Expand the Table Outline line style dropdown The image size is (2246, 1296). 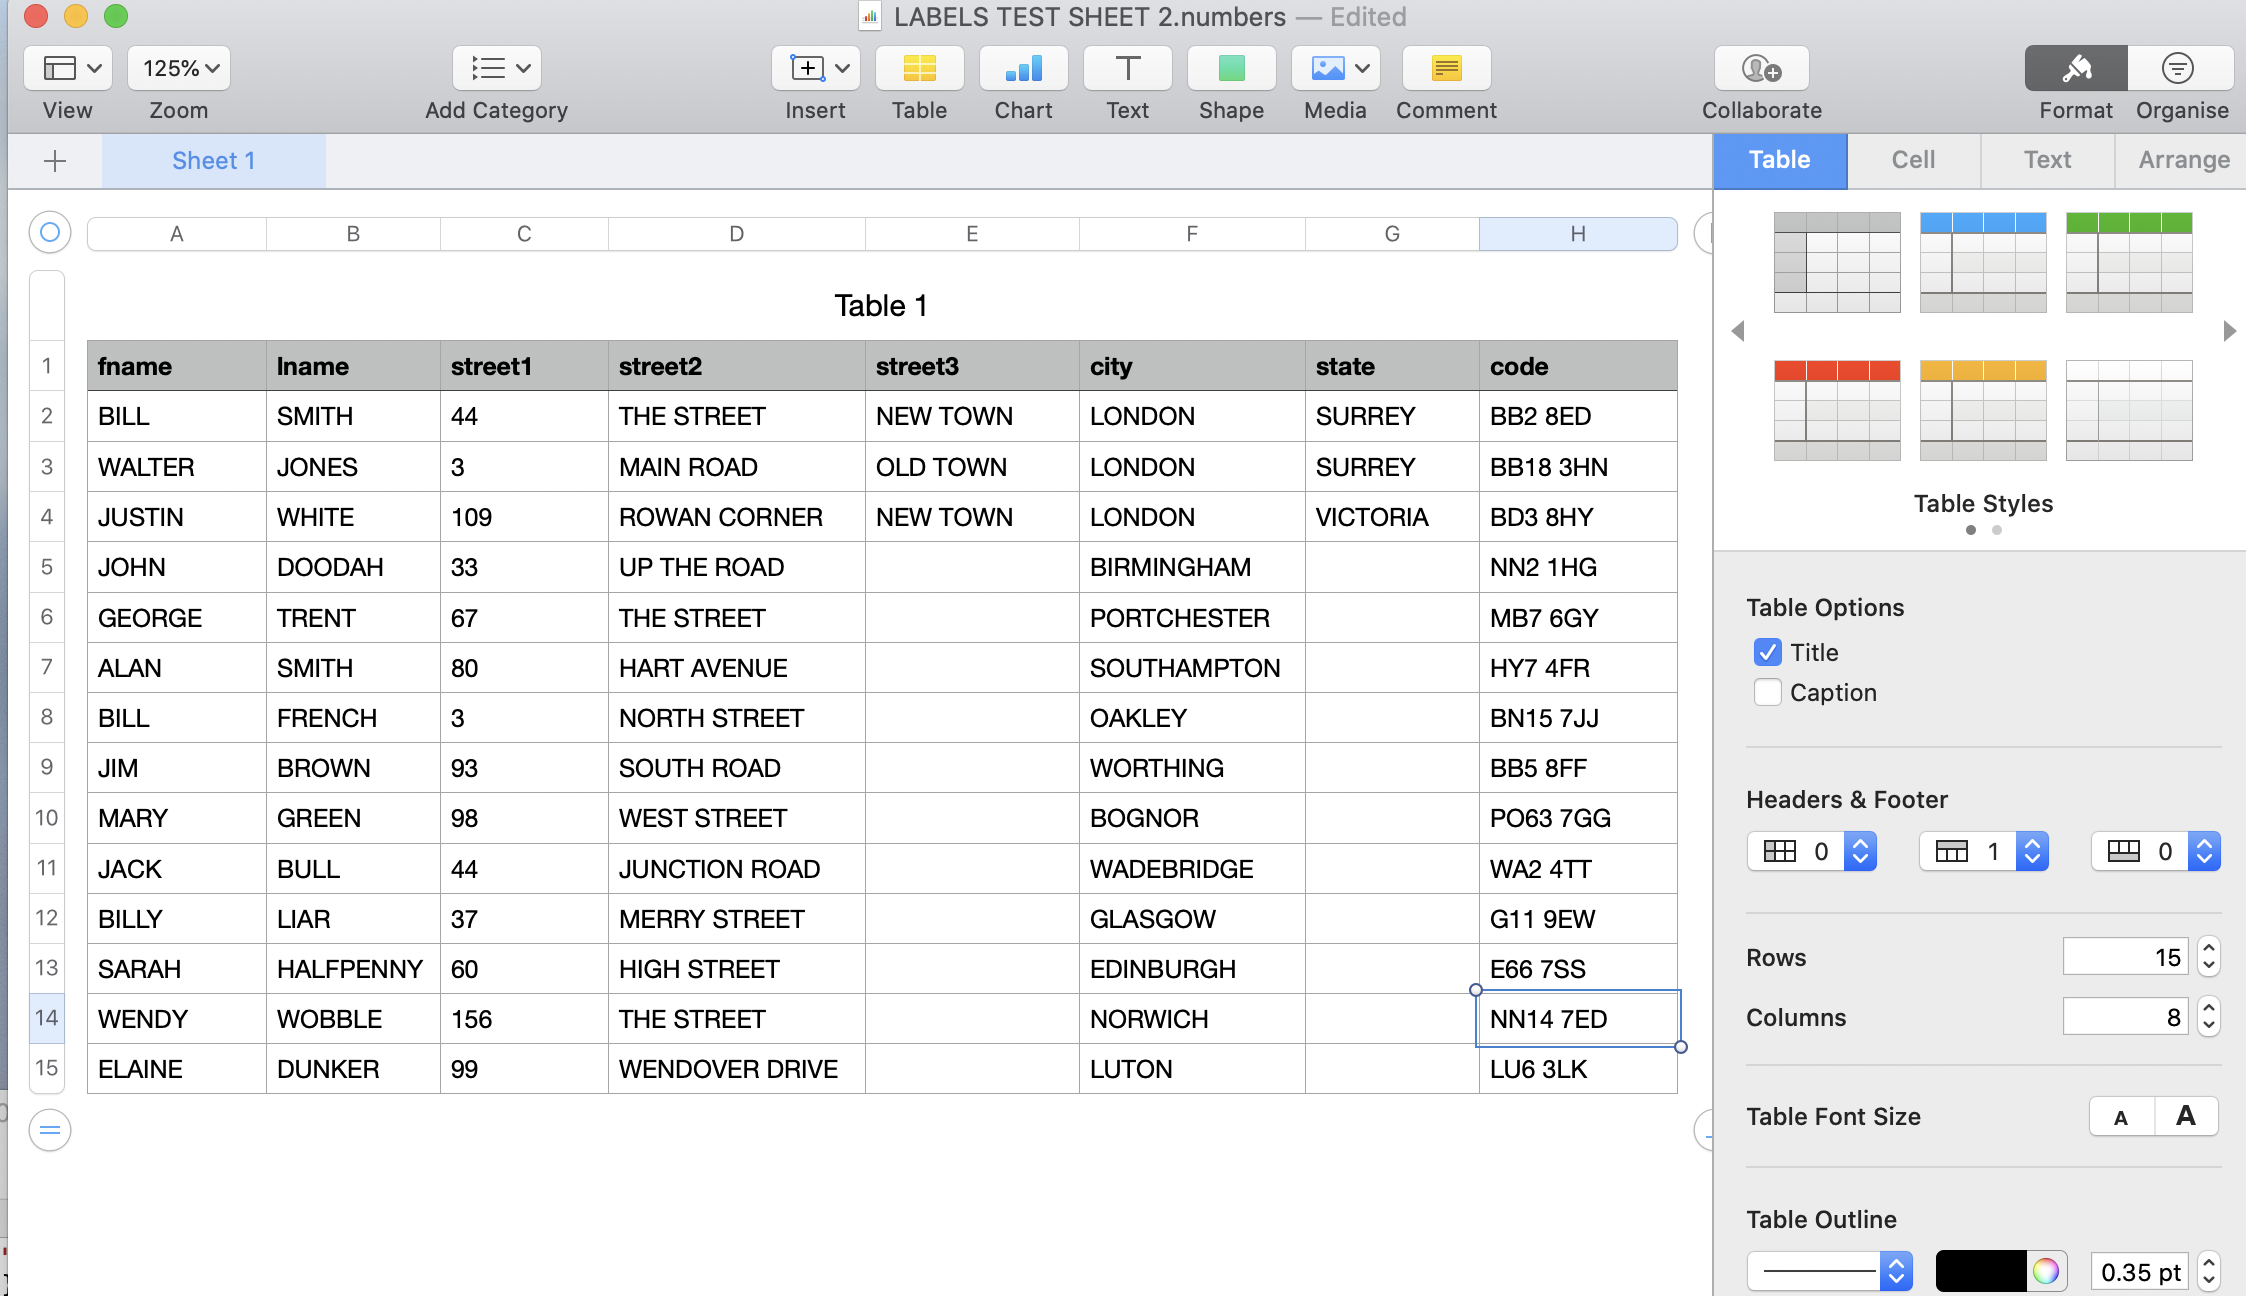pos(1896,1271)
